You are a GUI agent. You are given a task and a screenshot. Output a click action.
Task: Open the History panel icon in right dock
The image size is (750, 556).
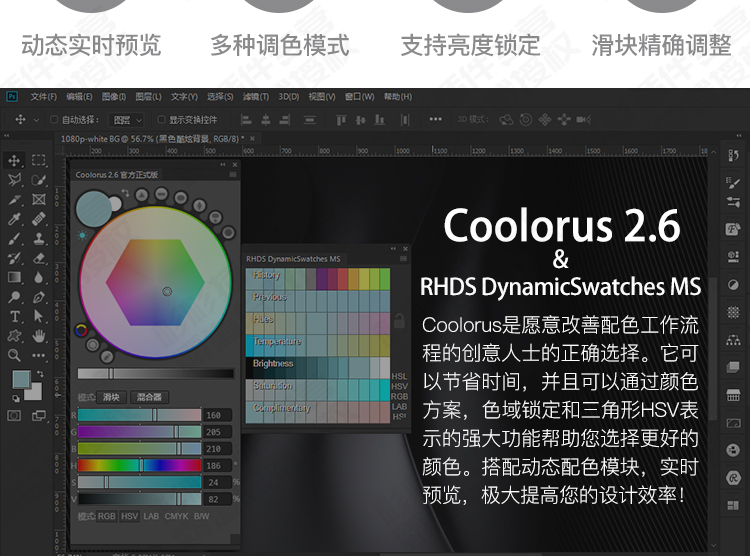(x=733, y=156)
